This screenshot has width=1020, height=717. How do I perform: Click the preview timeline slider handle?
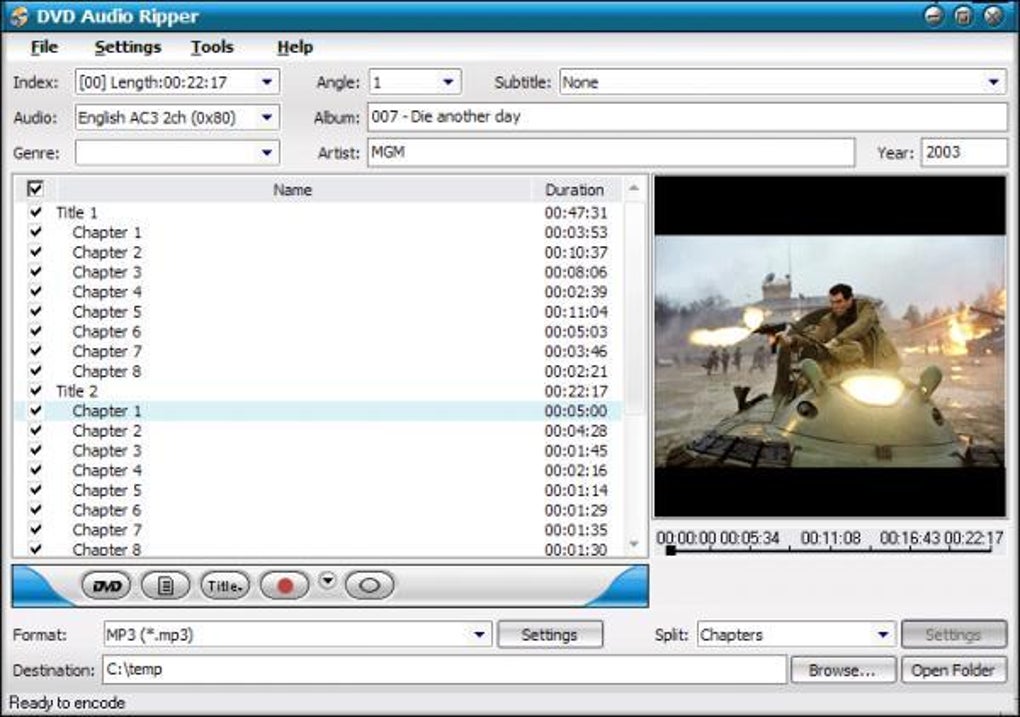(671, 550)
